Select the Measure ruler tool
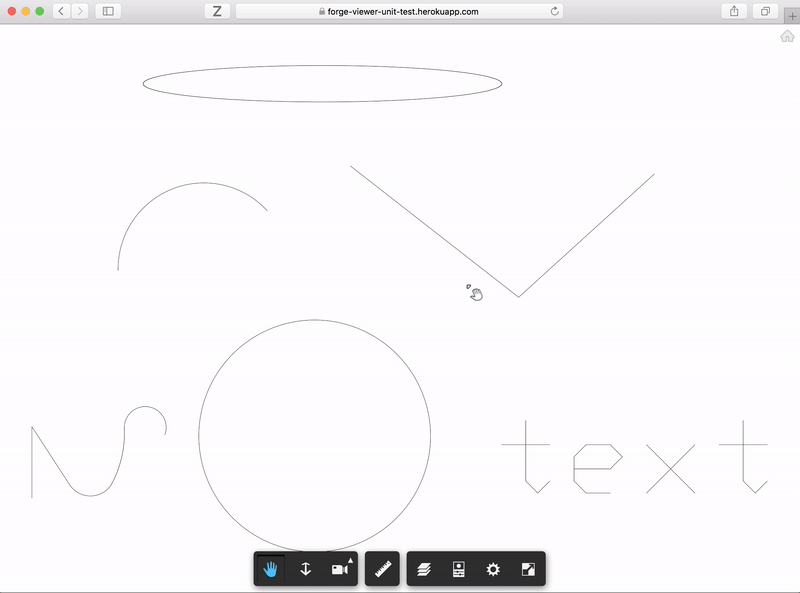Viewport: 800px width, 593px height. 383,569
